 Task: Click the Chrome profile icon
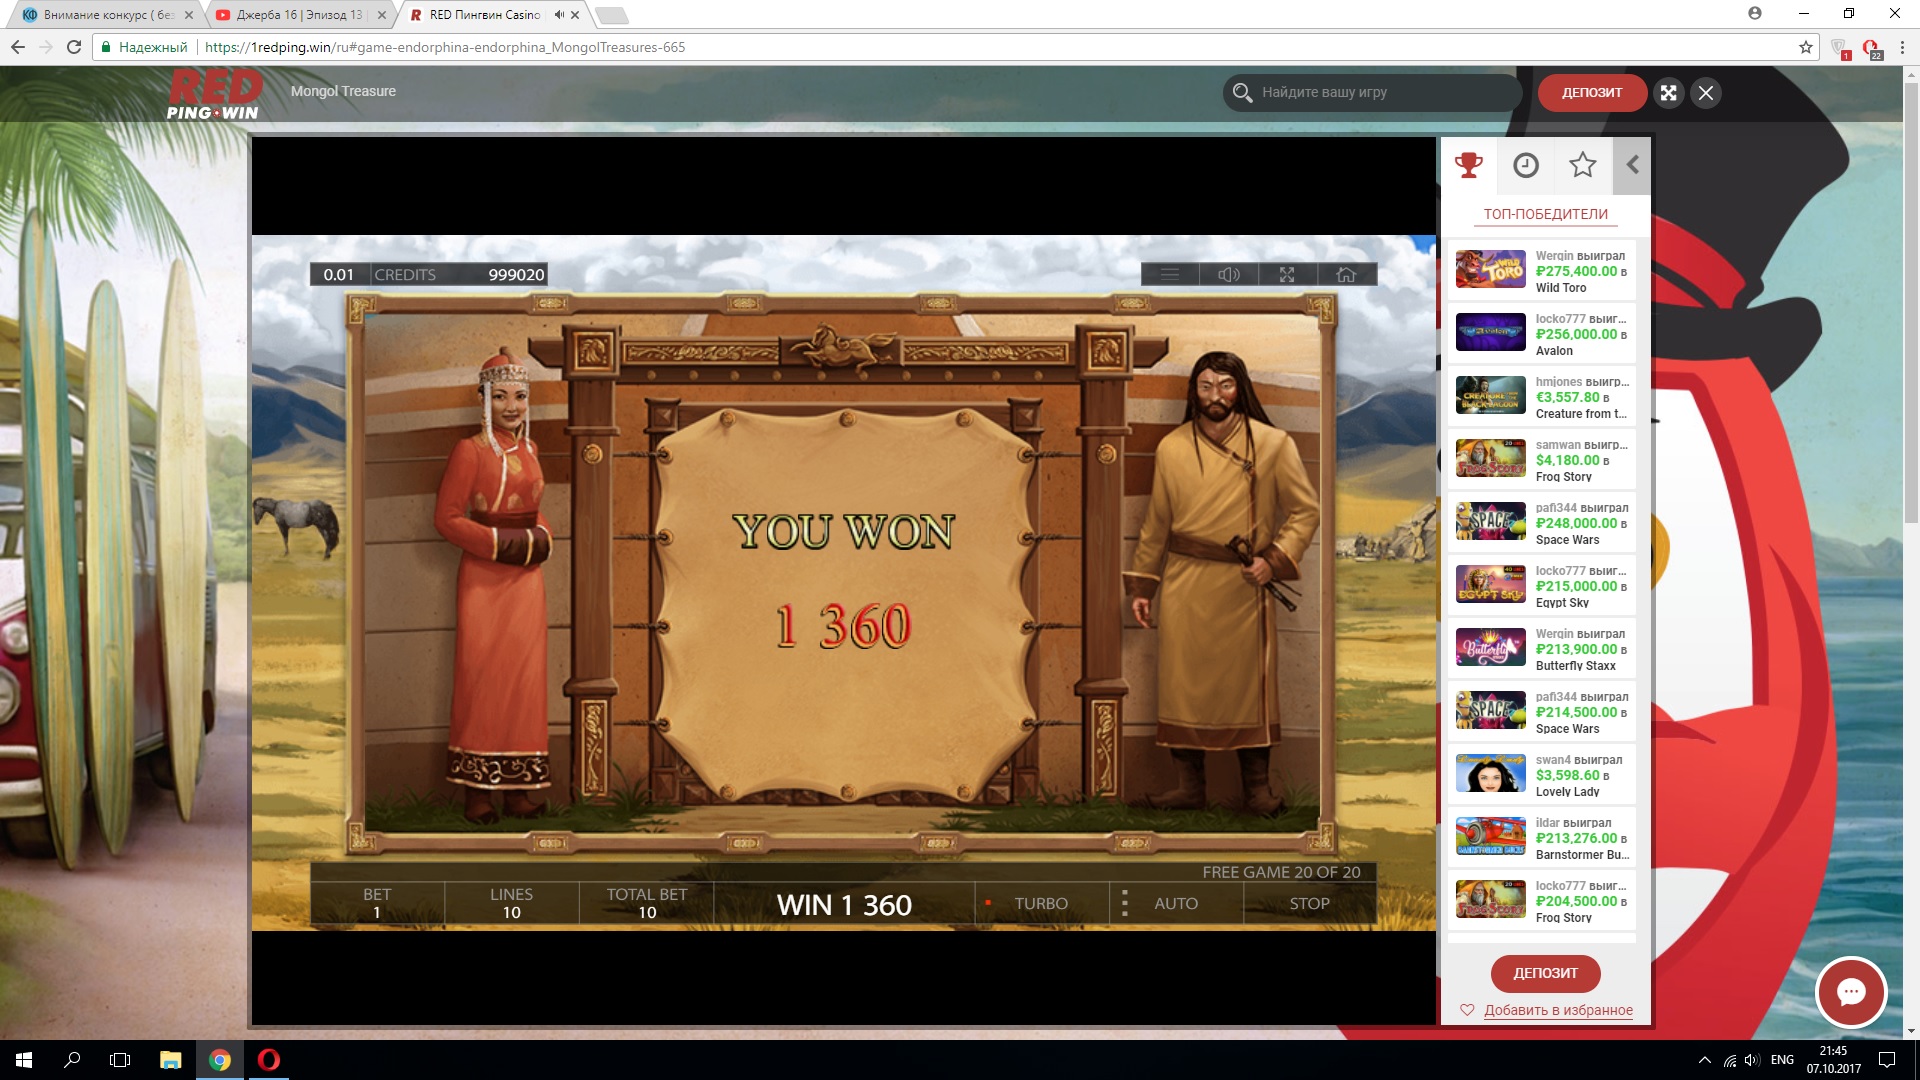[x=1755, y=13]
